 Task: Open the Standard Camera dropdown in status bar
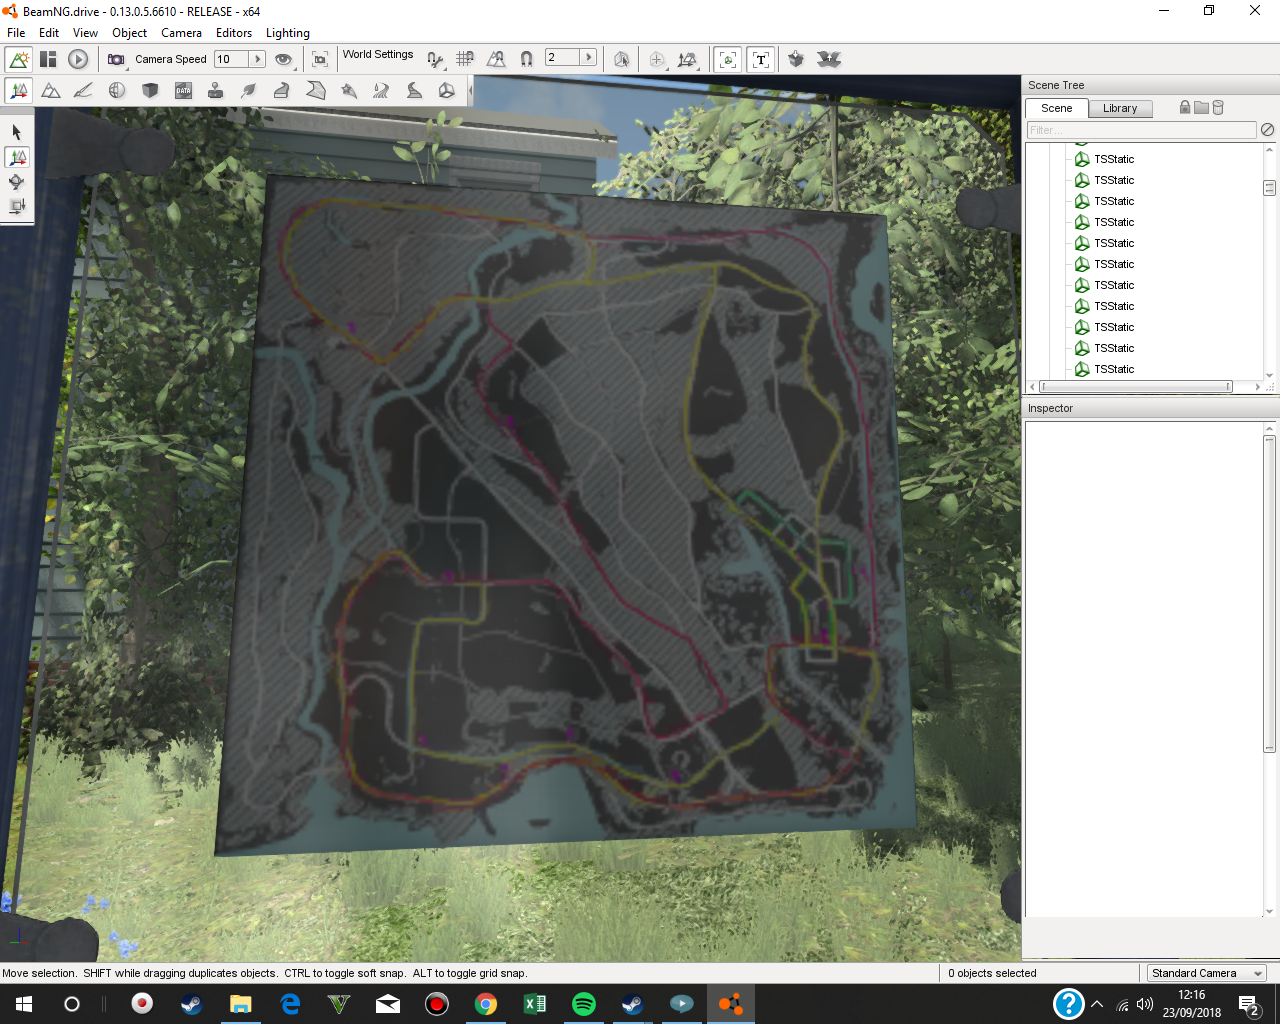pos(1206,973)
